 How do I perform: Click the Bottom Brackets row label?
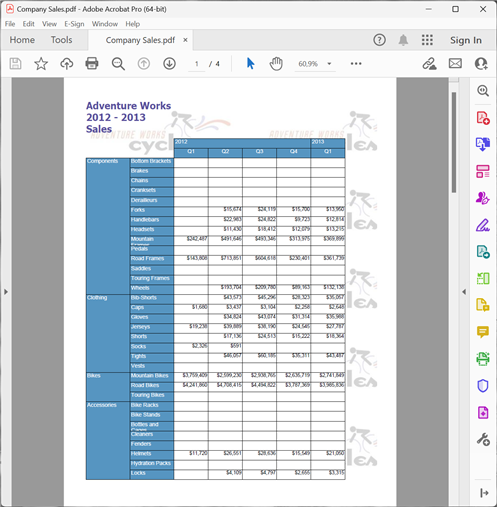(x=151, y=161)
